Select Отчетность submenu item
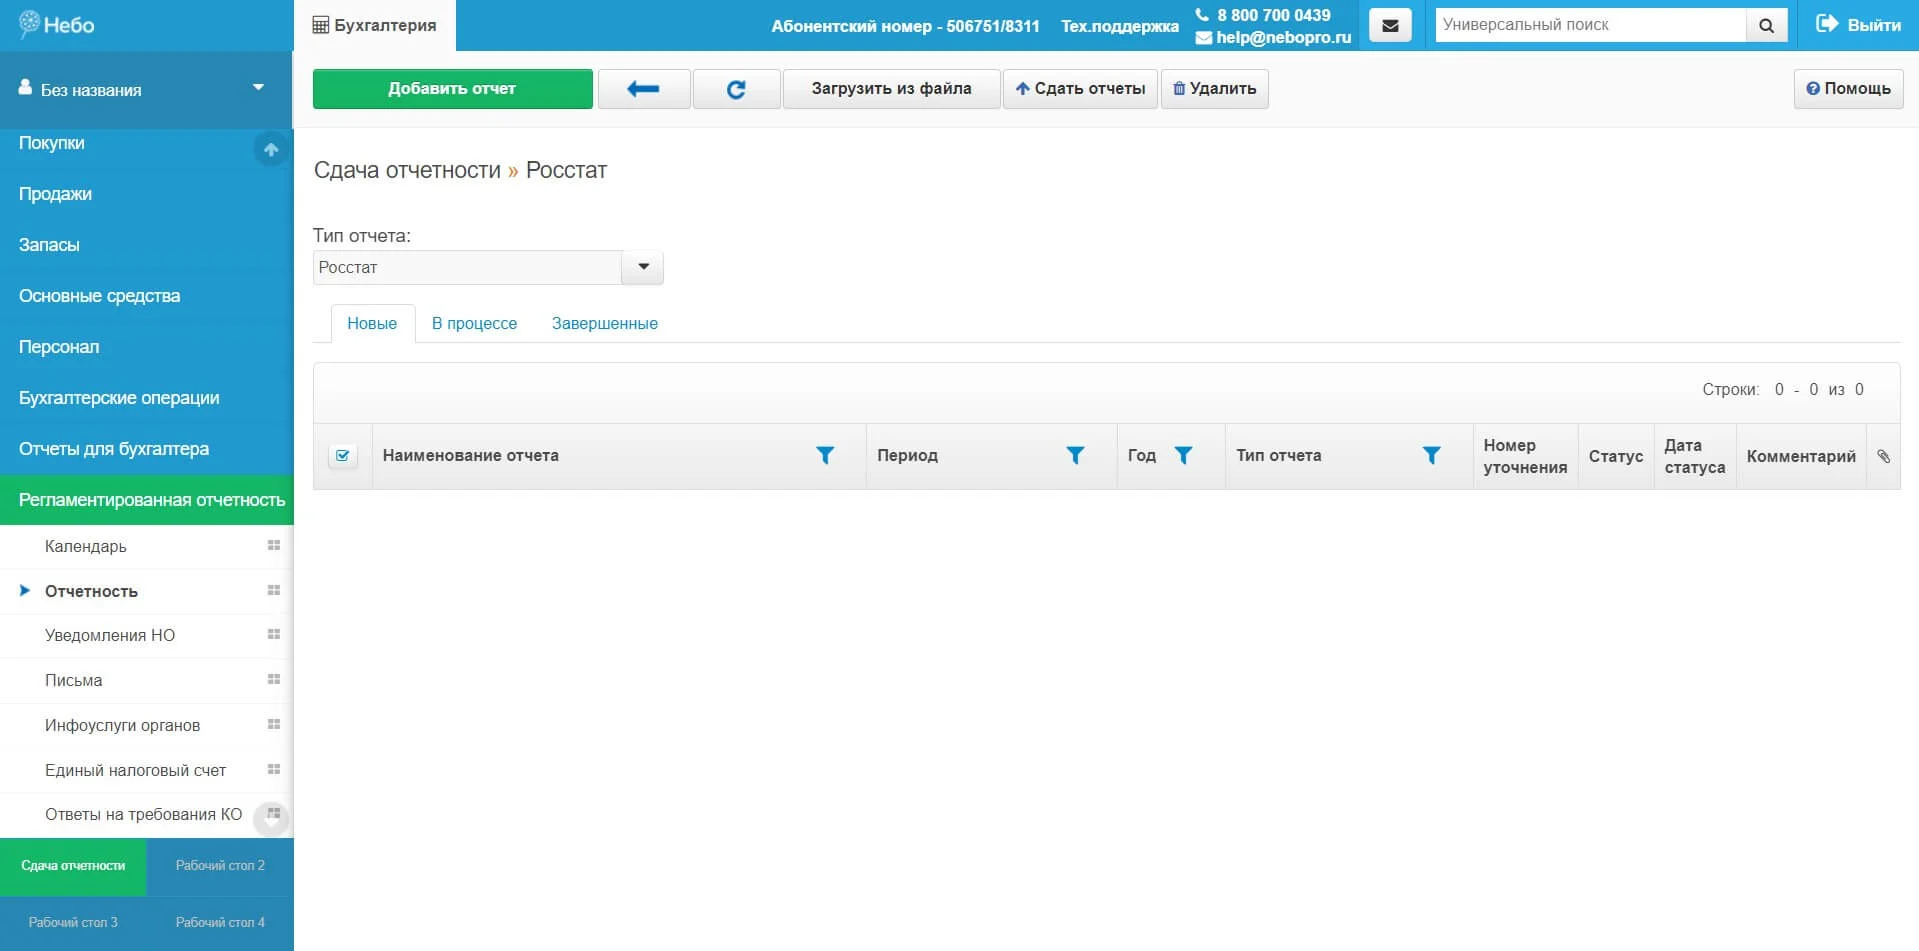Image resolution: width=1919 pixels, height=951 pixels. coord(91,591)
